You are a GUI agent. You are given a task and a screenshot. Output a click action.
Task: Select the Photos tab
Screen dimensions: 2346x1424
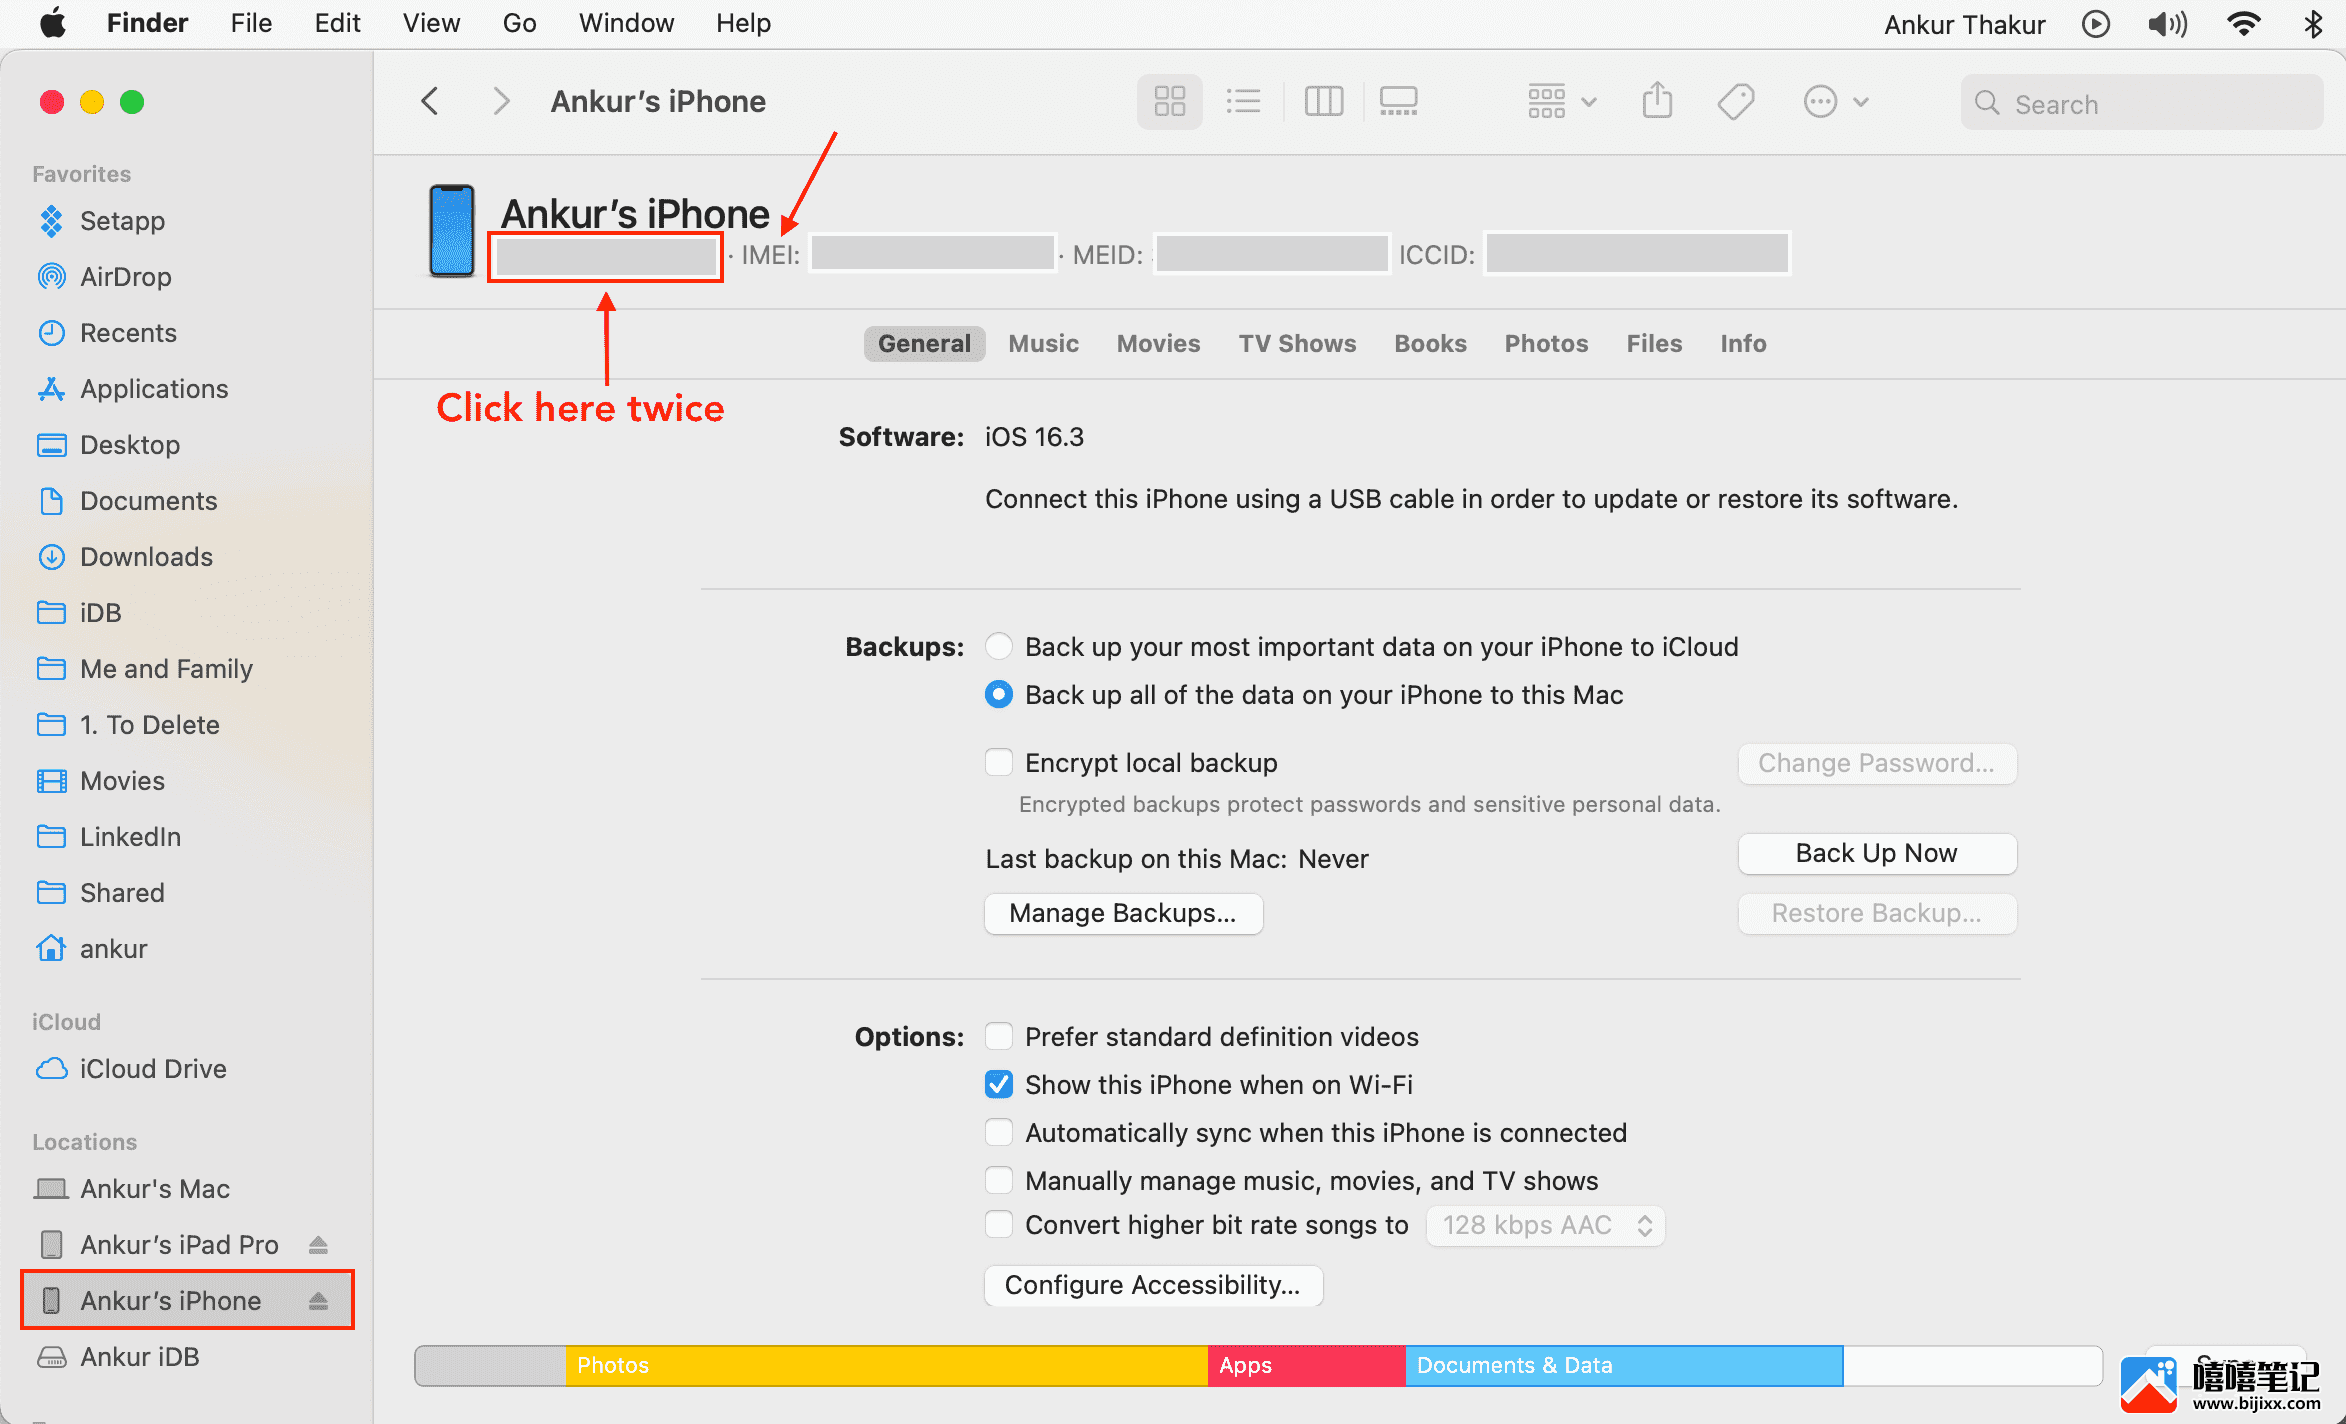(1543, 345)
